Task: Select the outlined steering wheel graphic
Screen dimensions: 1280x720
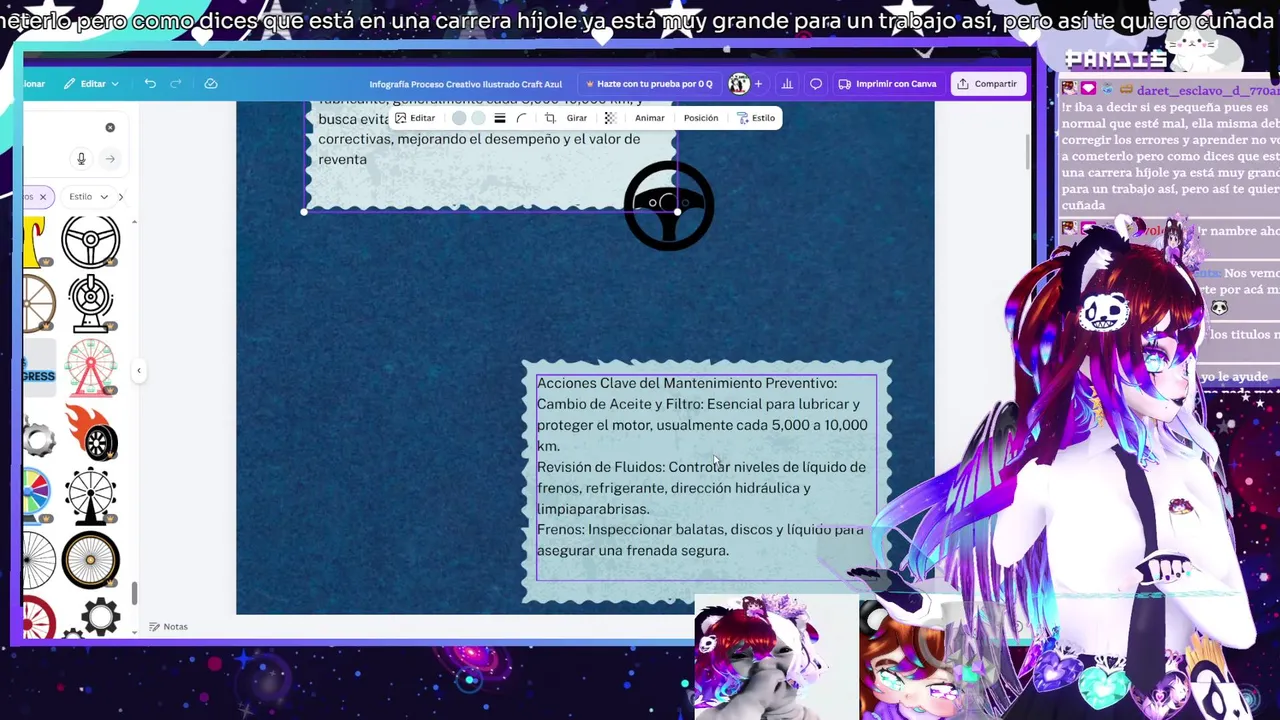Action: coord(91,241)
